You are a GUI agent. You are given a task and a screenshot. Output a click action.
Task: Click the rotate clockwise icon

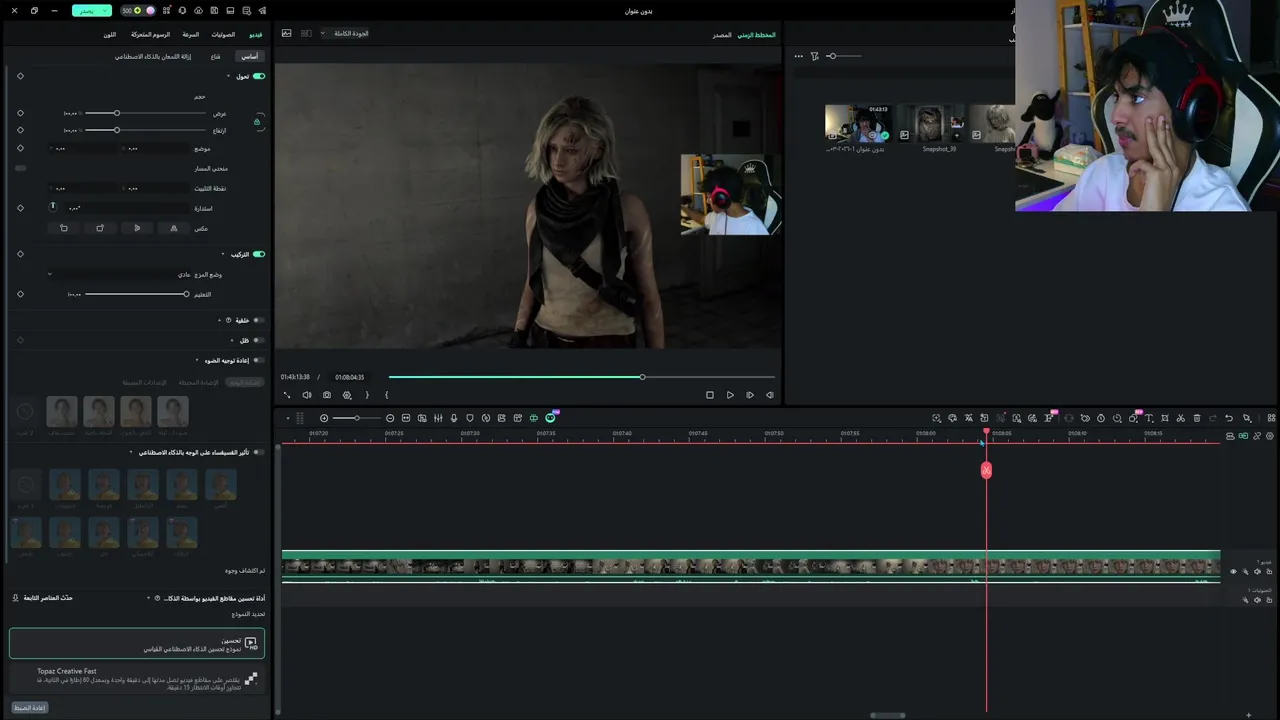[100, 228]
